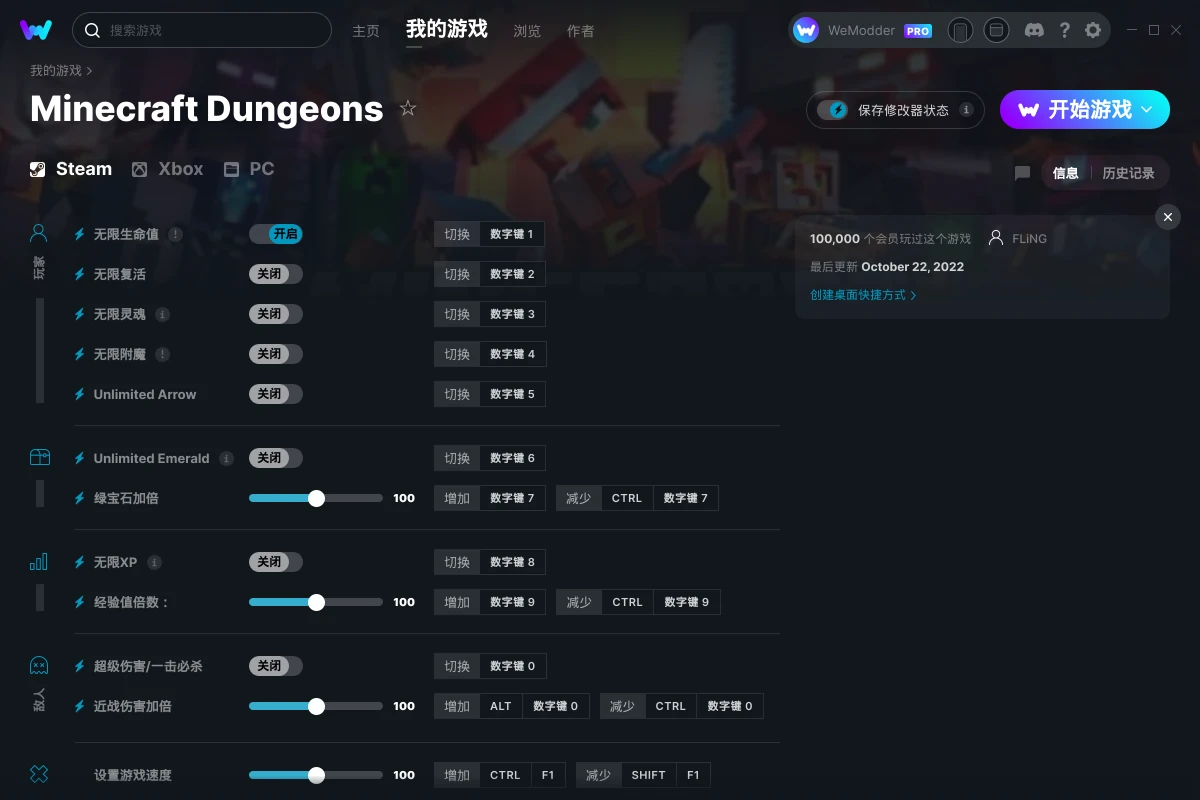Click the lightning icon beside 绿宝石加倍
Image resolution: width=1200 pixels, height=800 pixels.
(80, 498)
